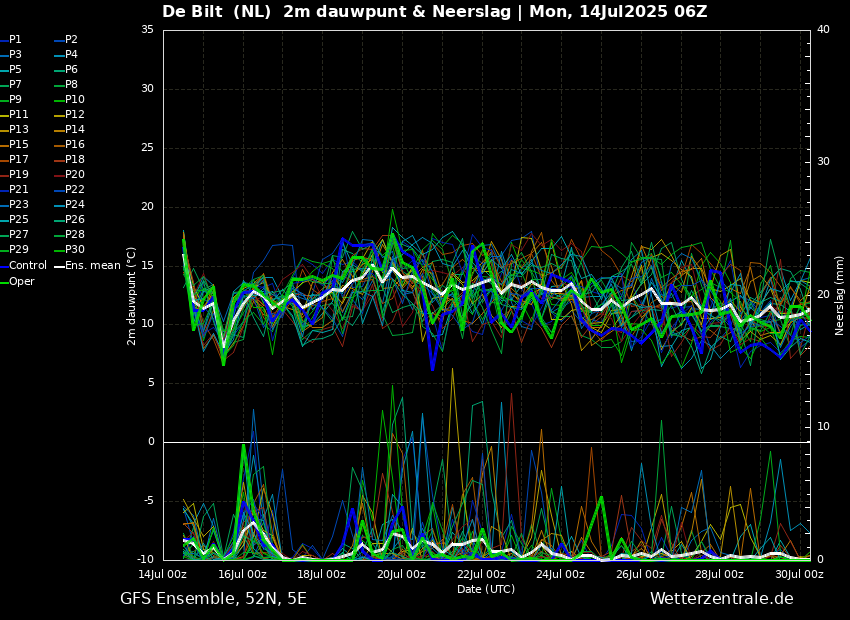
Task: Click the 'Date (UTC)' axis label
Action: tap(486, 589)
